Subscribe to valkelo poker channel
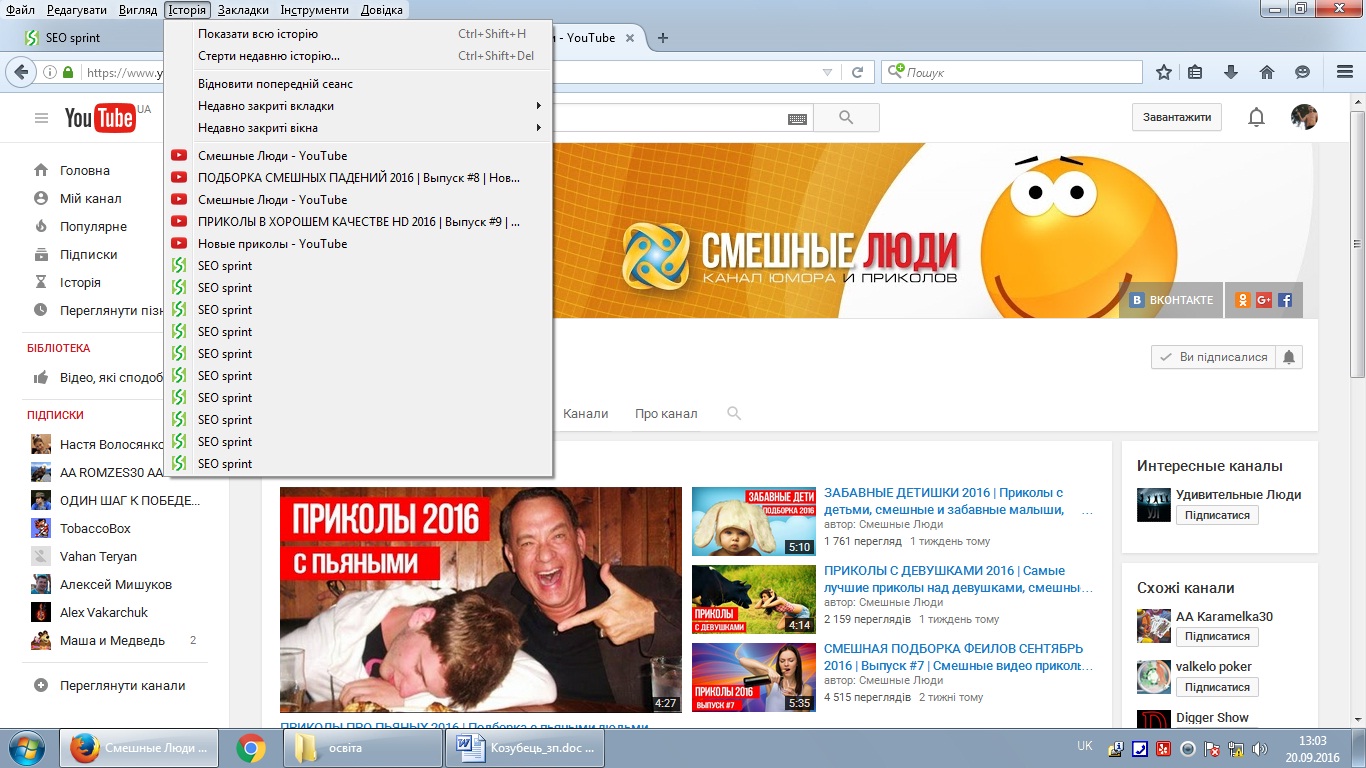 1217,687
